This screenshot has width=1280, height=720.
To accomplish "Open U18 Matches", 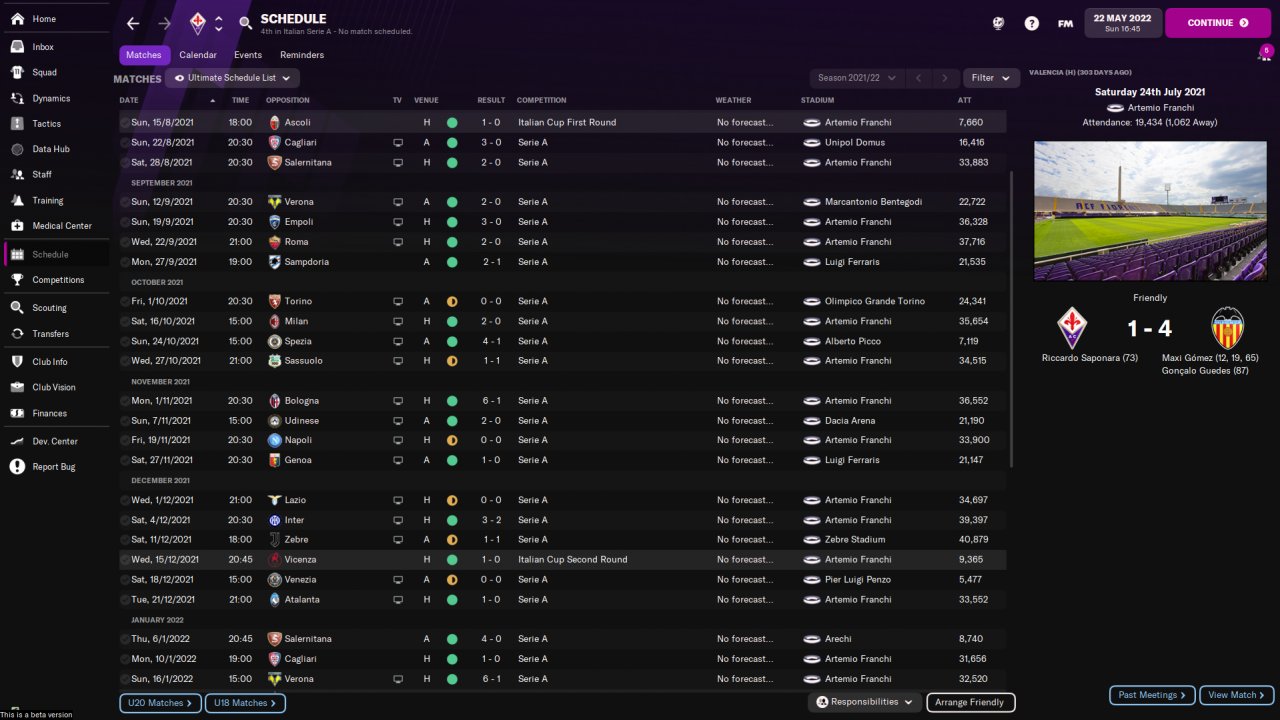I will [x=245, y=703].
